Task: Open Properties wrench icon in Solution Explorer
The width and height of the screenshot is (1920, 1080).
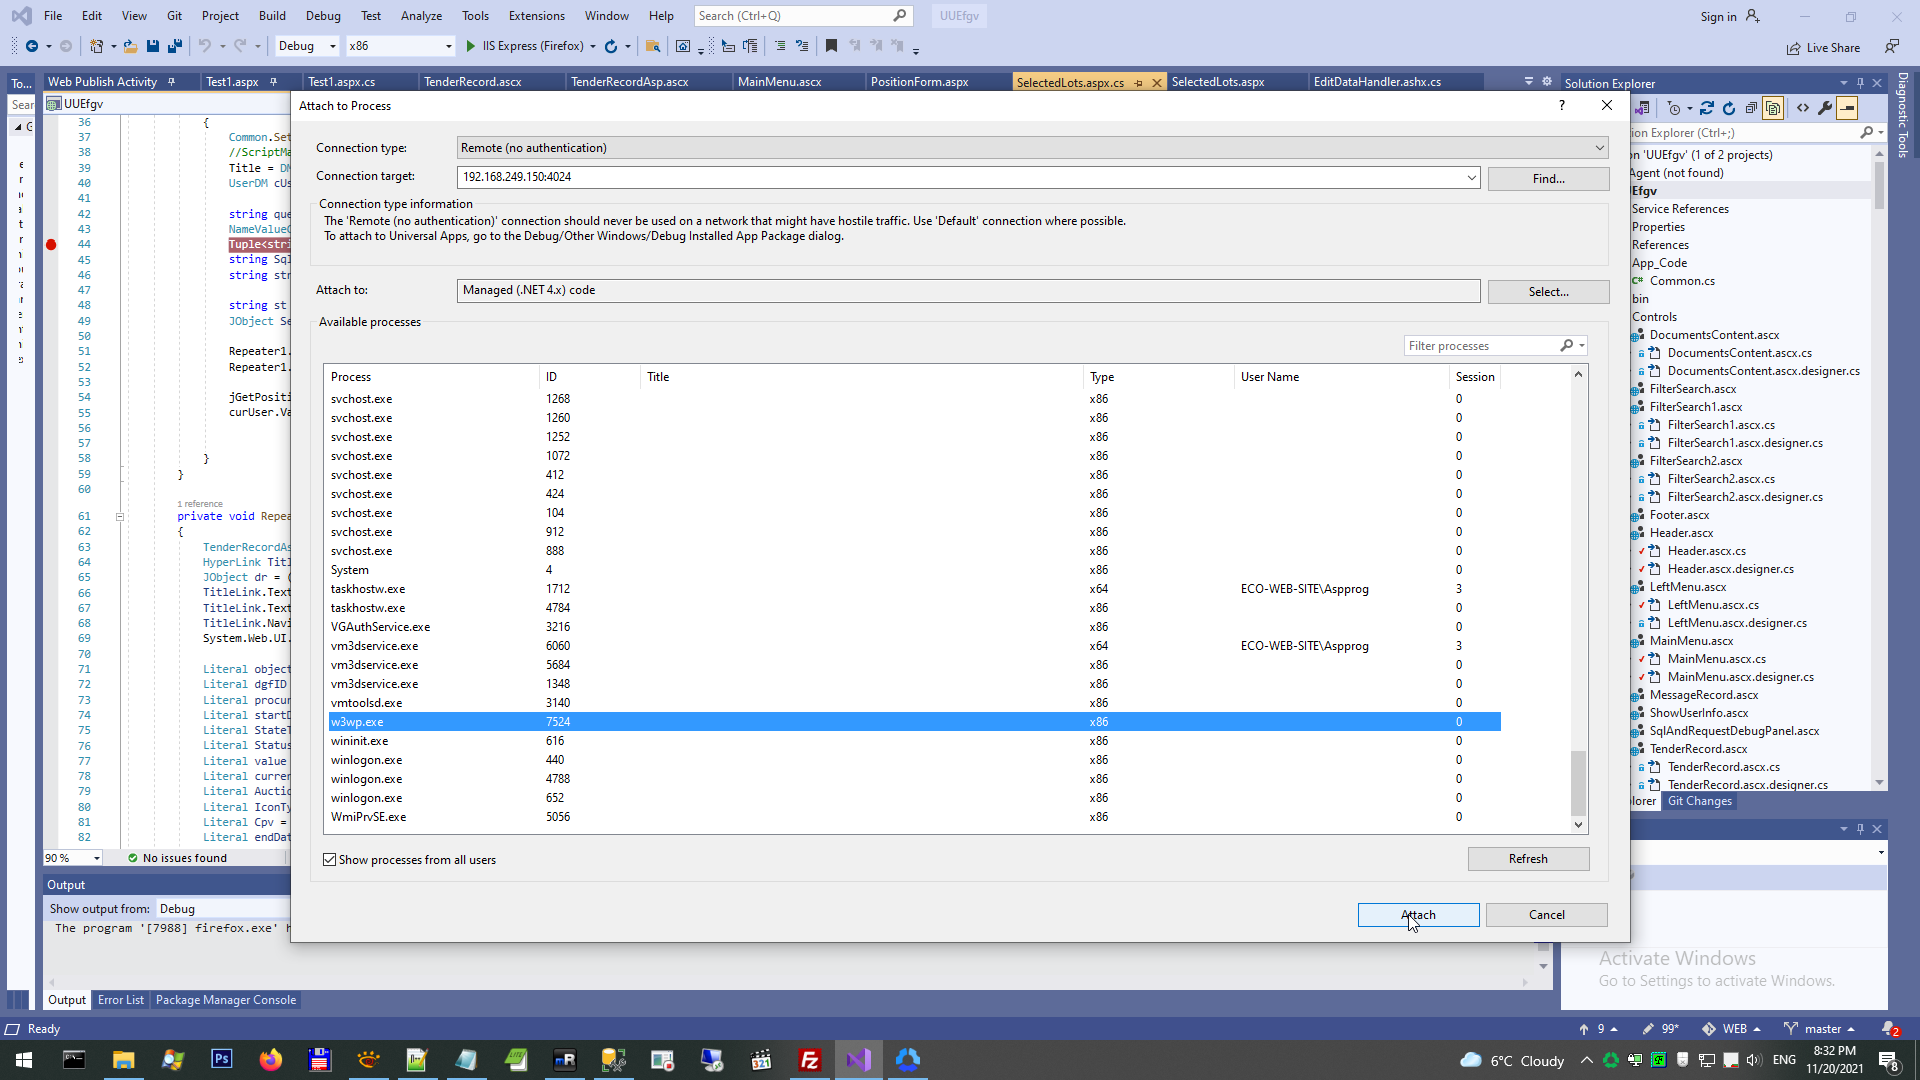Action: tap(1825, 108)
